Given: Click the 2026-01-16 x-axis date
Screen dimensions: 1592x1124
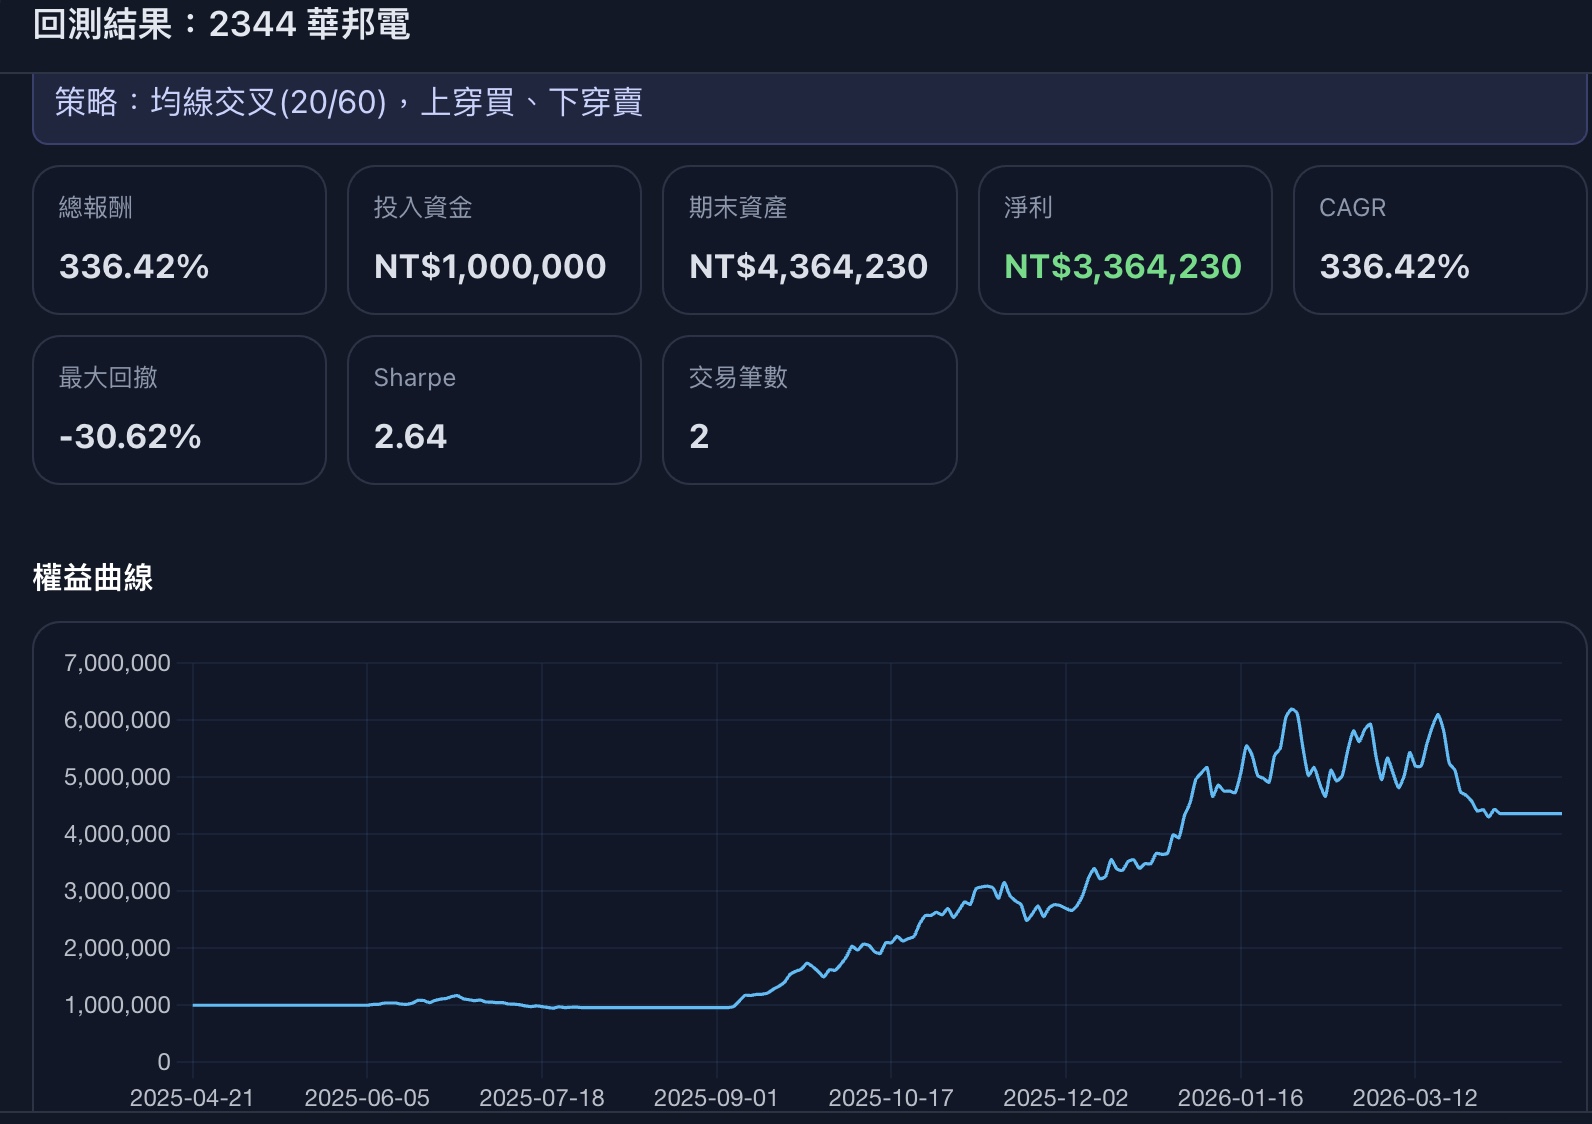Looking at the screenshot, I should (1241, 1098).
